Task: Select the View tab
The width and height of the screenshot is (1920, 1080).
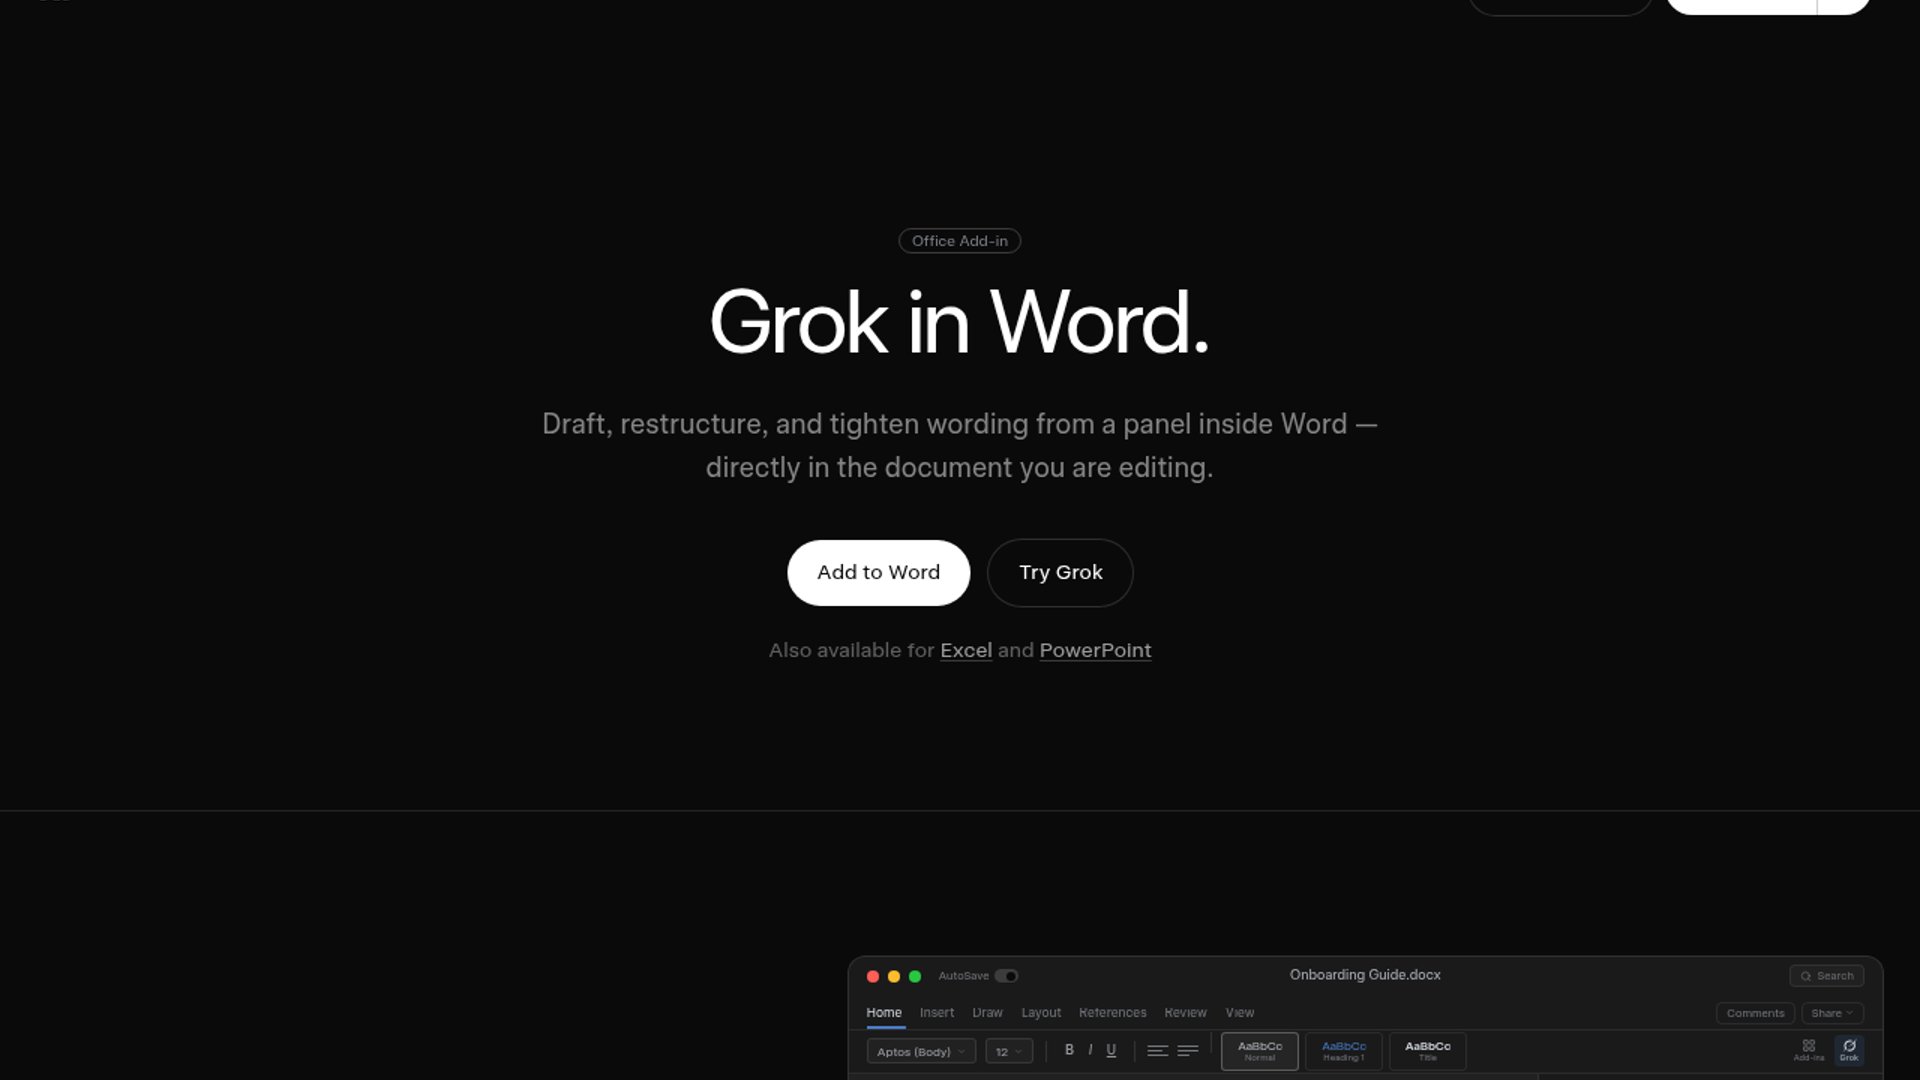Action: pyautogui.click(x=1240, y=1013)
